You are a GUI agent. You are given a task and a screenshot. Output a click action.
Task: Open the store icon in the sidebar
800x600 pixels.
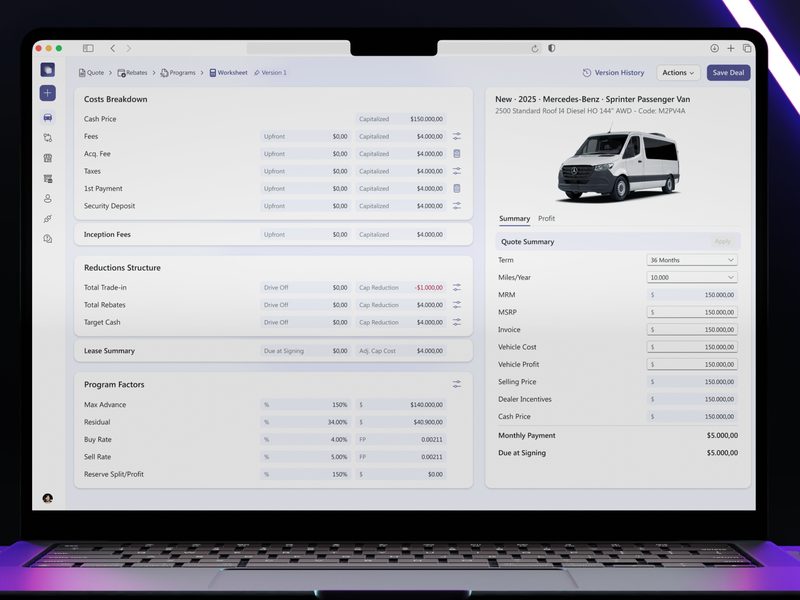(47, 158)
